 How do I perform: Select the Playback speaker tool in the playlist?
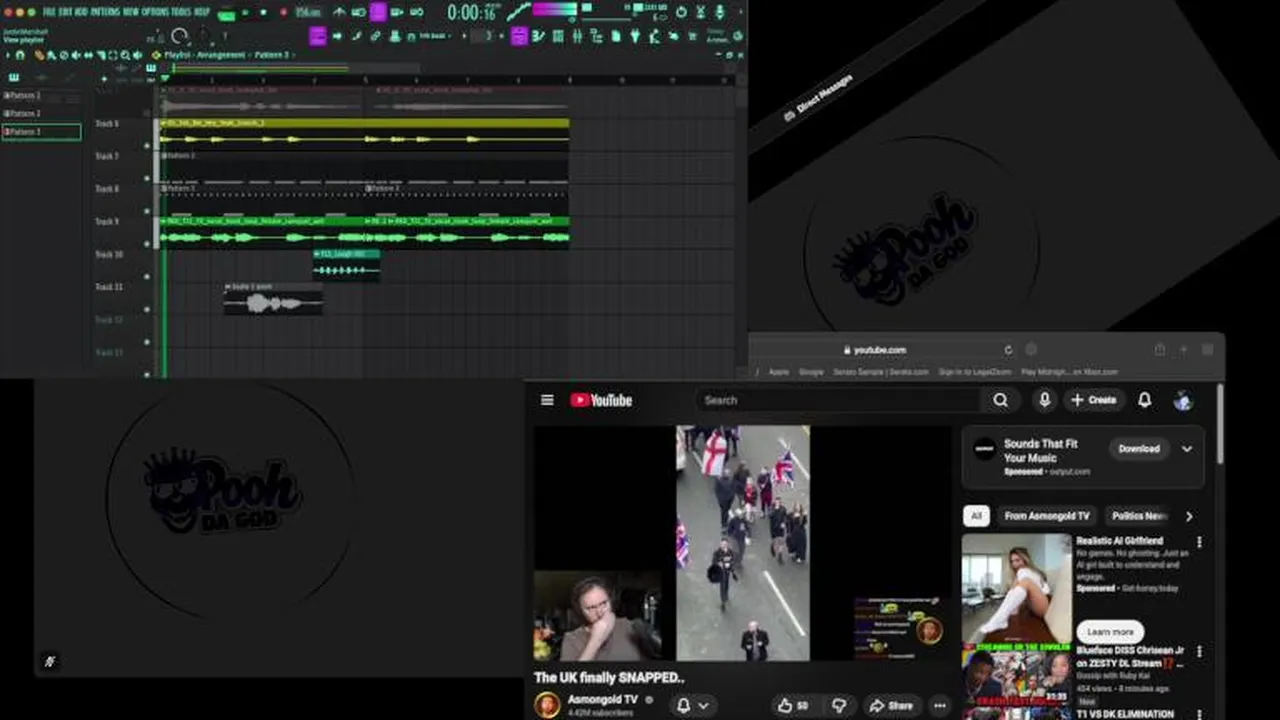pos(139,55)
